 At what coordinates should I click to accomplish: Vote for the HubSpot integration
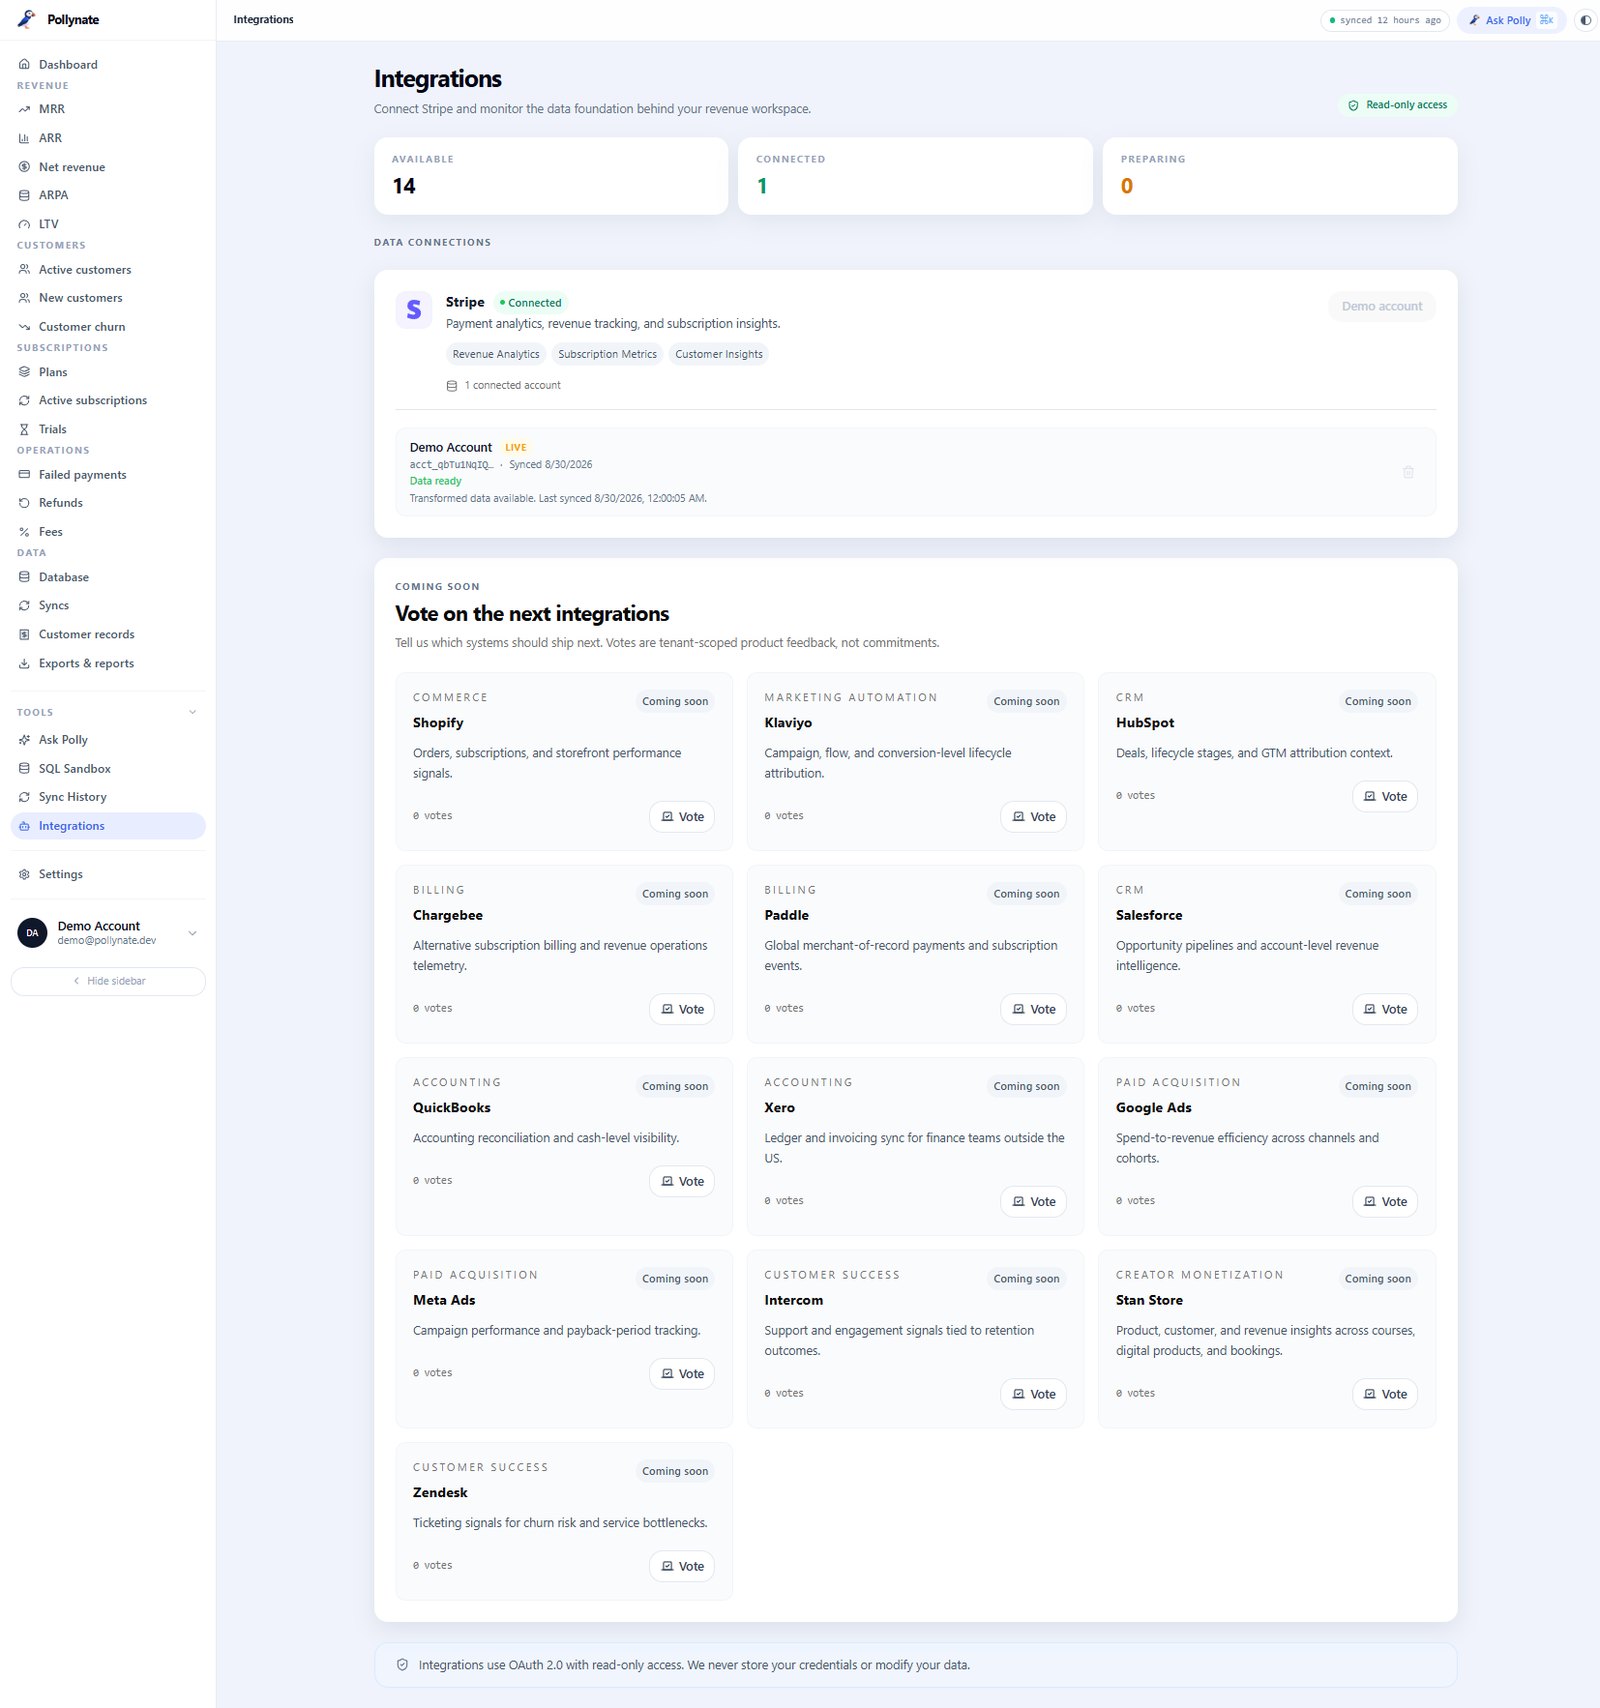[1385, 797]
